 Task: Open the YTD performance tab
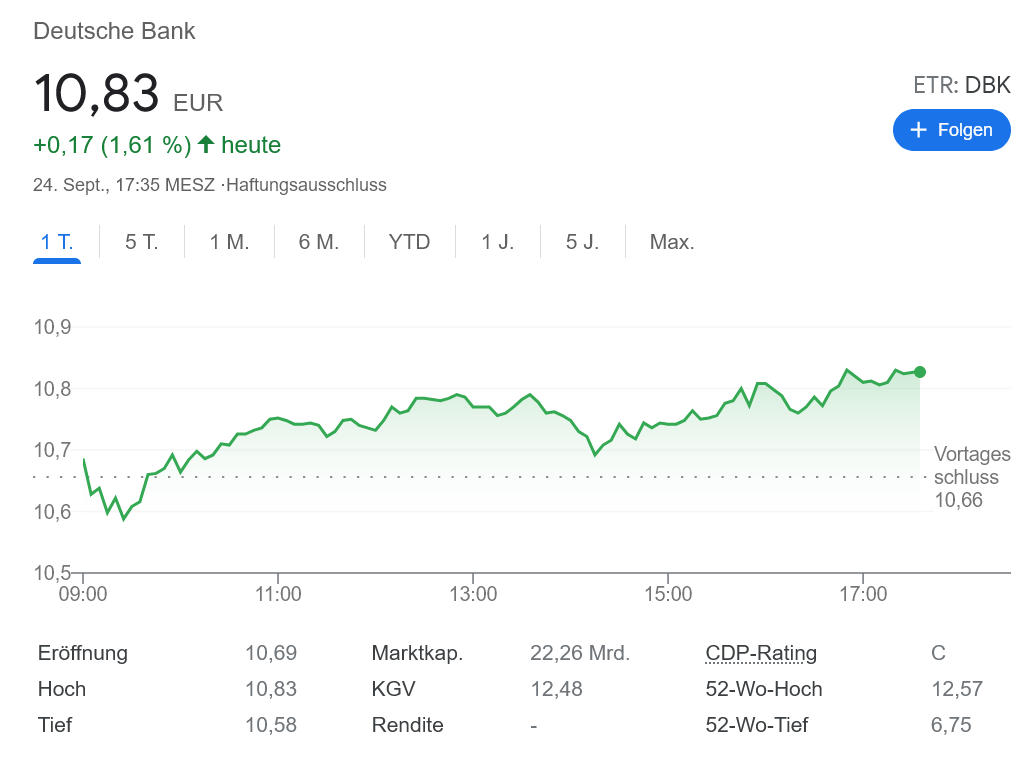(x=409, y=241)
